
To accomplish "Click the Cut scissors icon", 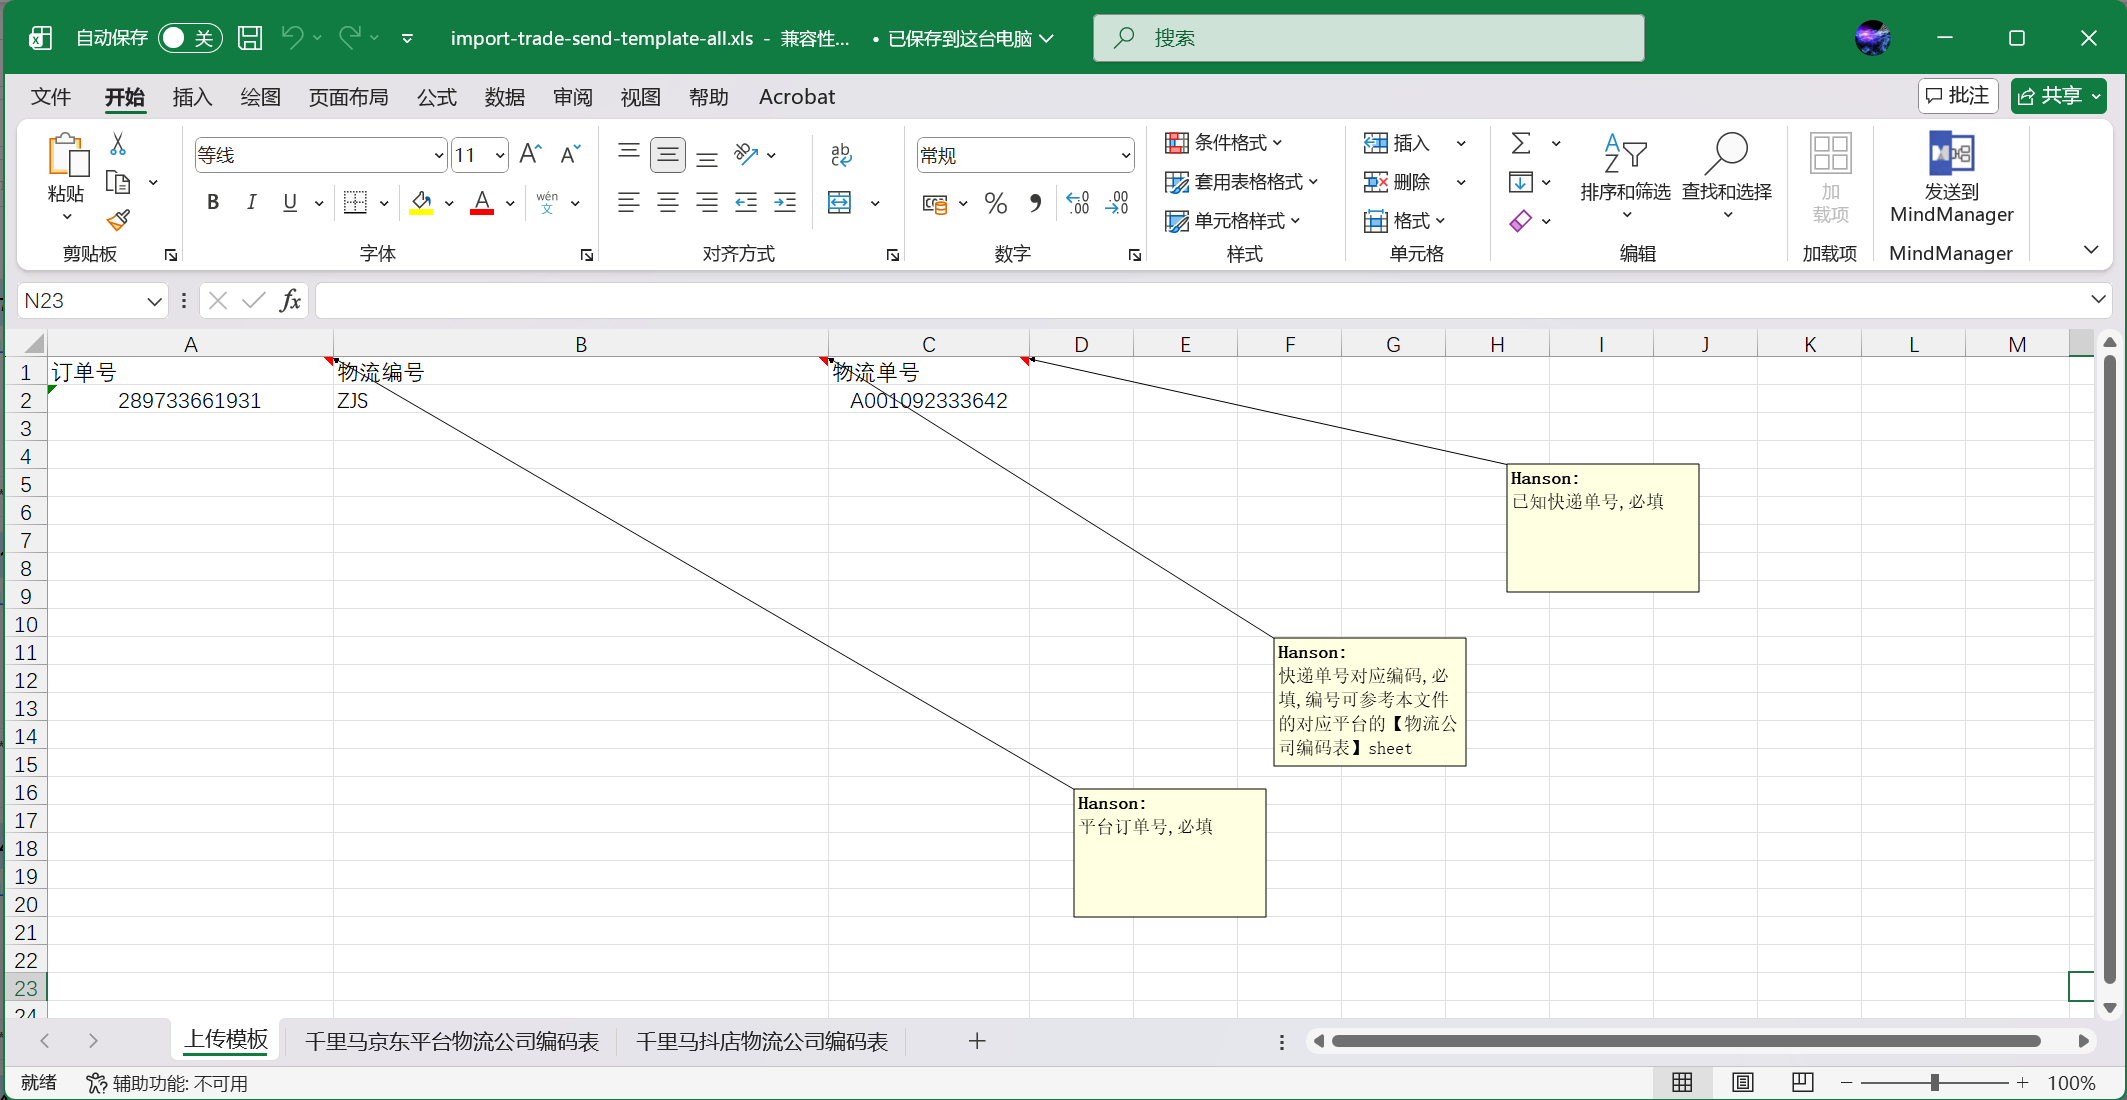I will pos(118,145).
